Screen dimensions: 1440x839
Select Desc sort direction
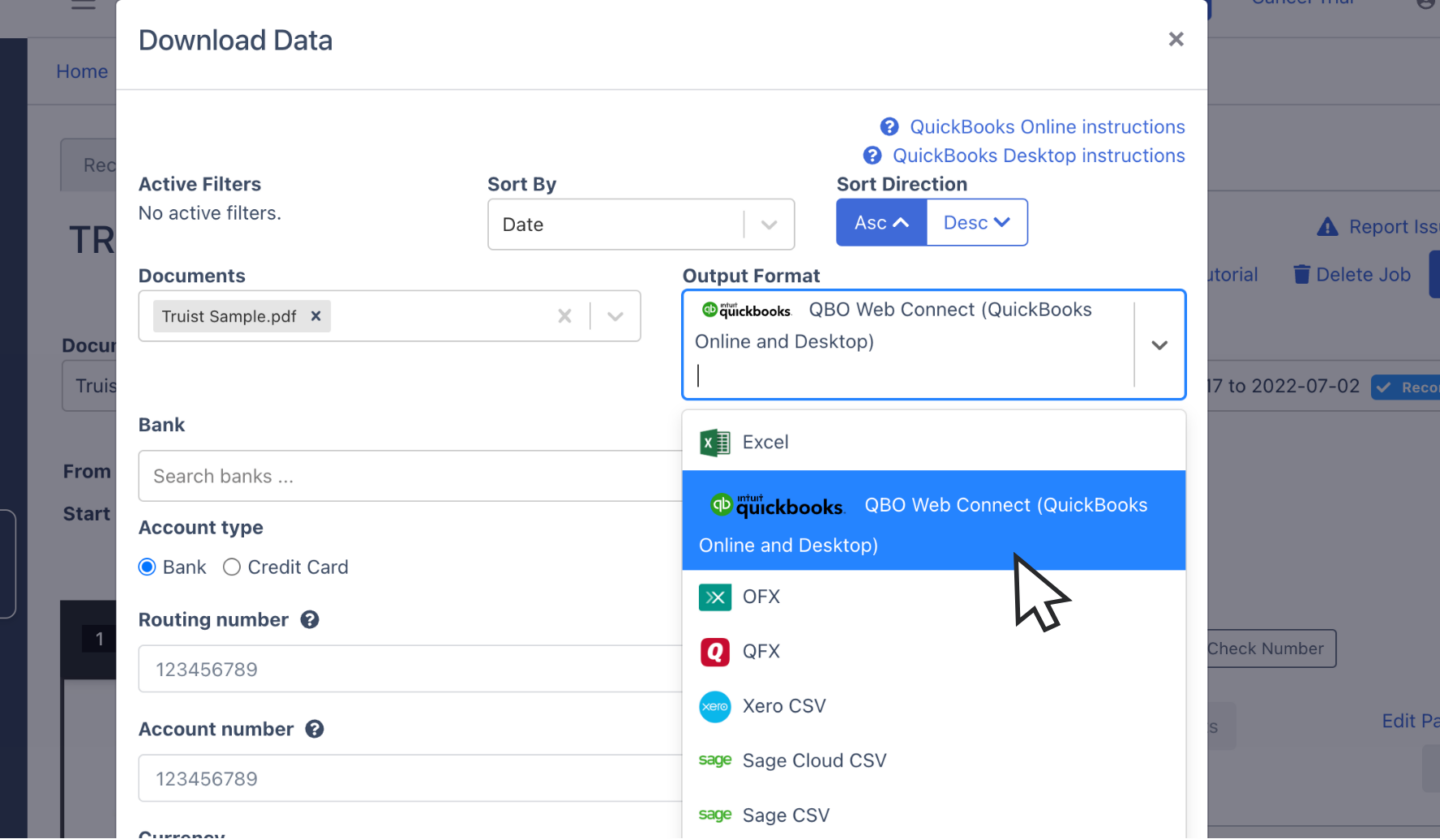[x=977, y=222]
